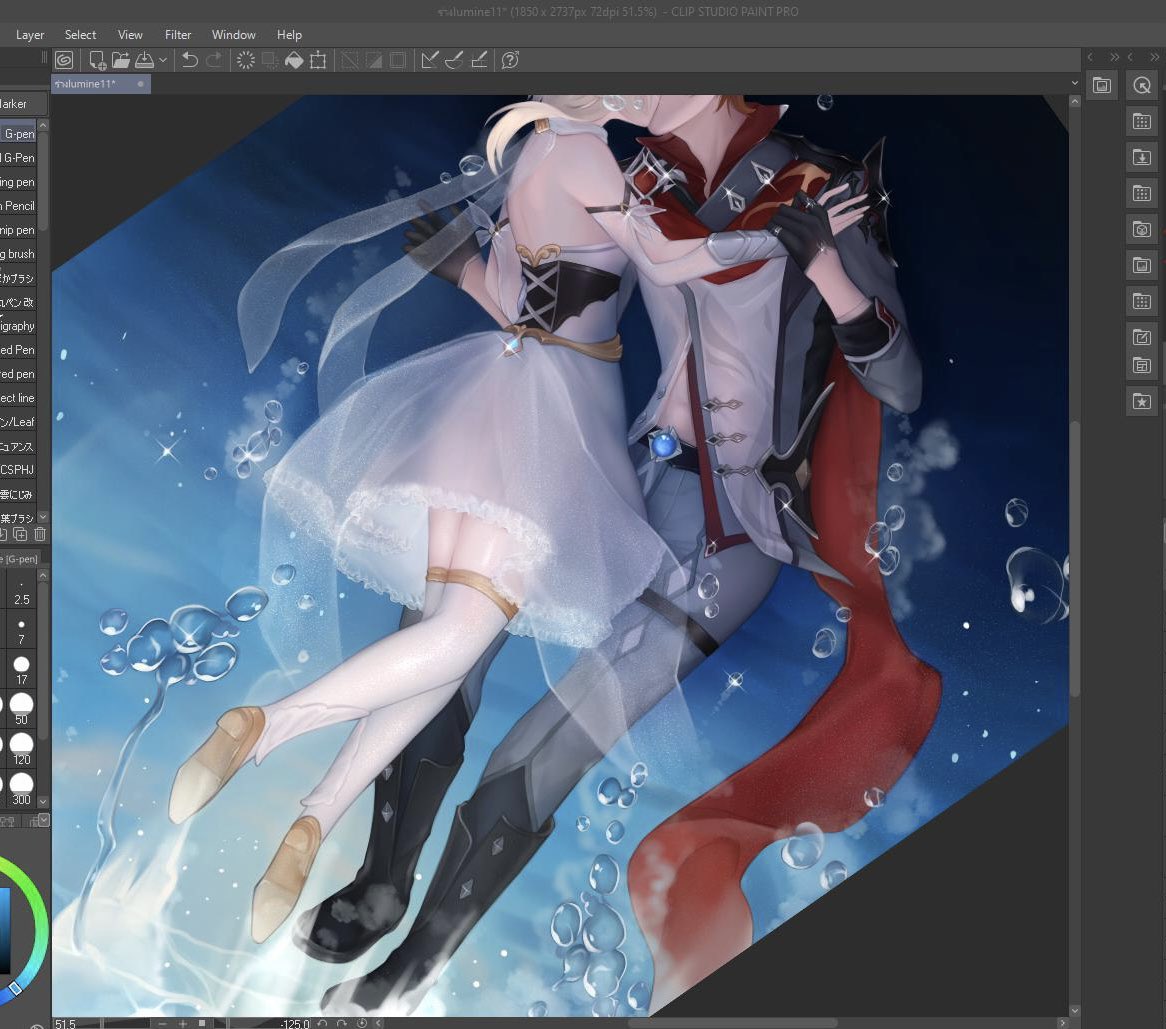Open the Filter menu

click(178, 35)
